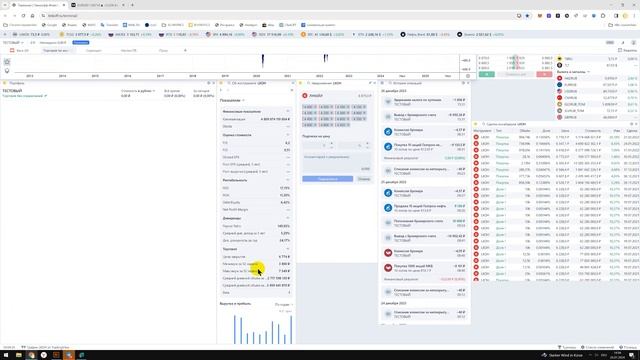The height and width of the screenshot is (360, 640).
Task: Click the blue top-up button in the top bar
Action: (x=81, y=42)
